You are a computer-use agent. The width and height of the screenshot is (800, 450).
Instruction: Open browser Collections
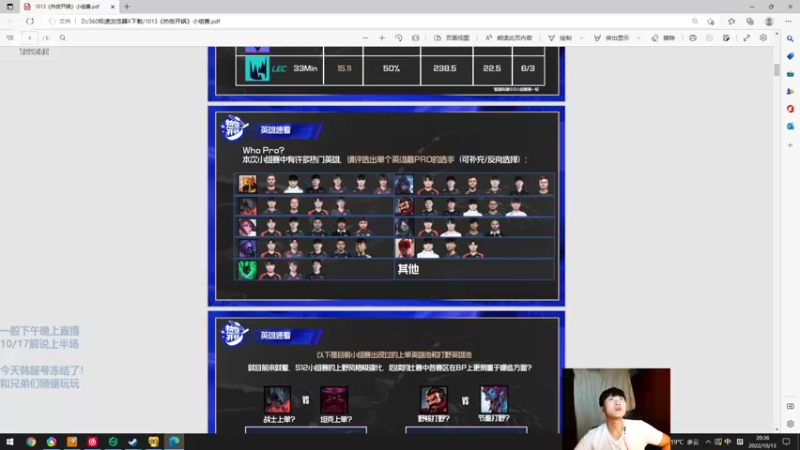click(x=750, y=21)
